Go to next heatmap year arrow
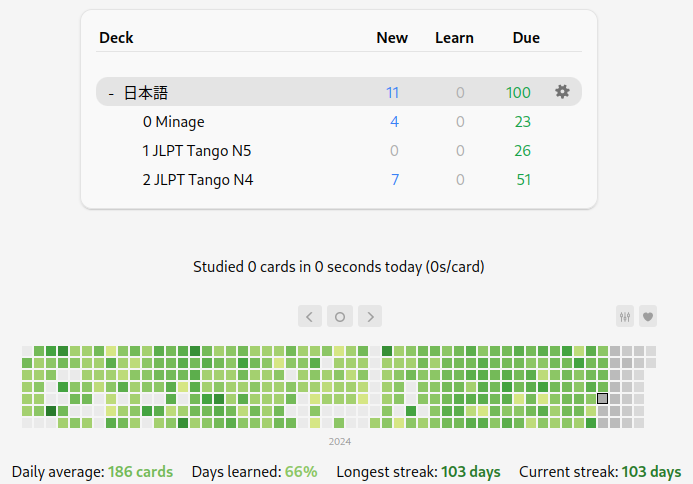This screenshot has width=693, height=484. pos(370,316)
